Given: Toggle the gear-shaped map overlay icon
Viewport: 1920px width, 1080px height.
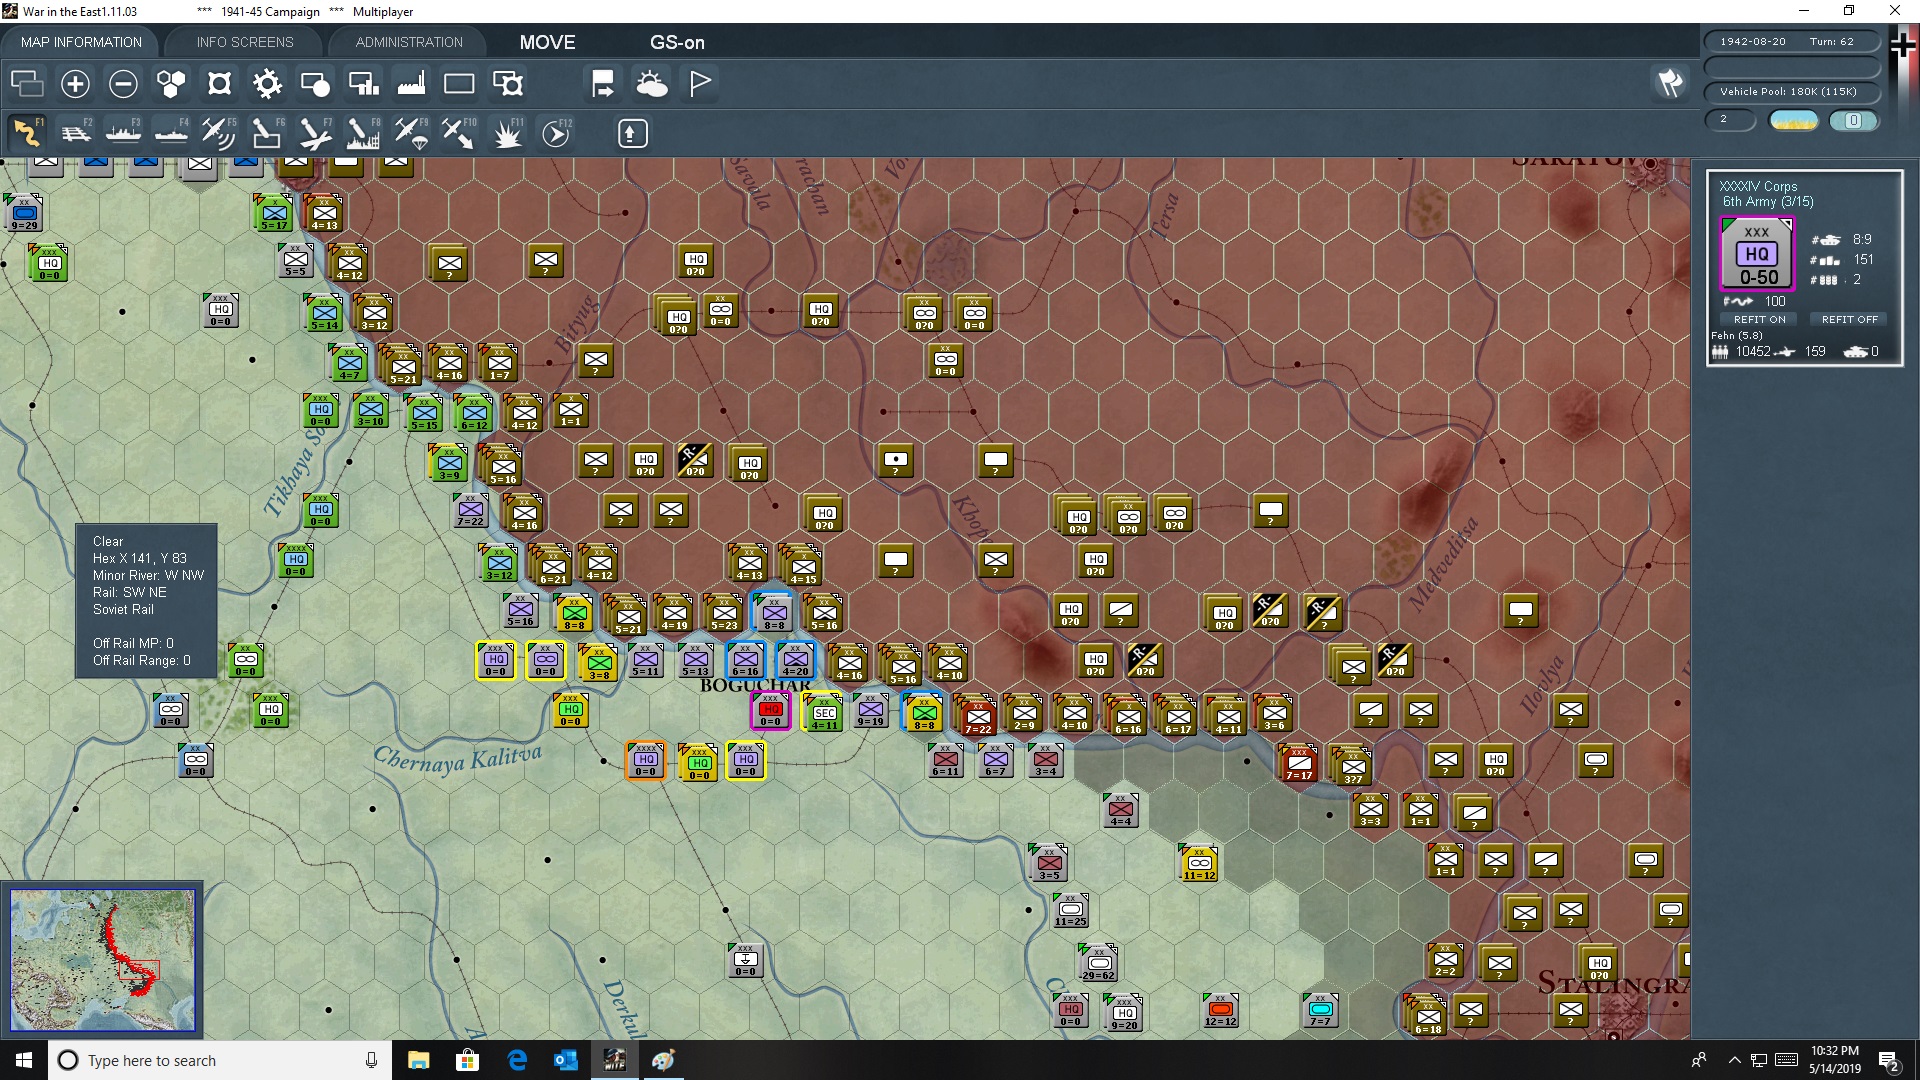Looking at the screenshot, I should pyautogui.click(x=267, y=84).
